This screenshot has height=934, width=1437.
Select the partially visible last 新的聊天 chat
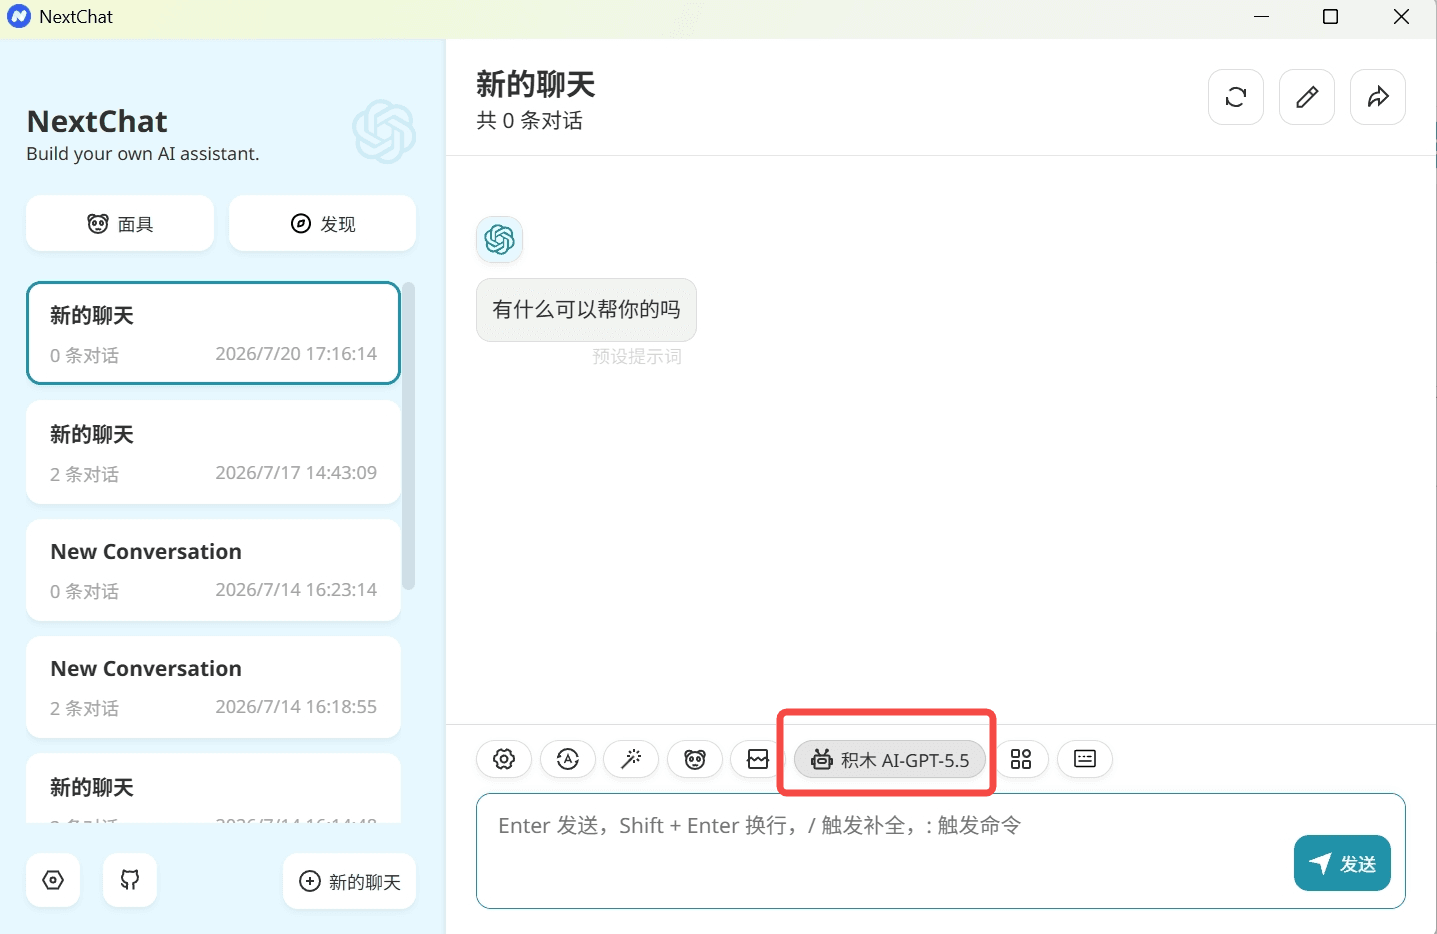click(x=213, y=789)
